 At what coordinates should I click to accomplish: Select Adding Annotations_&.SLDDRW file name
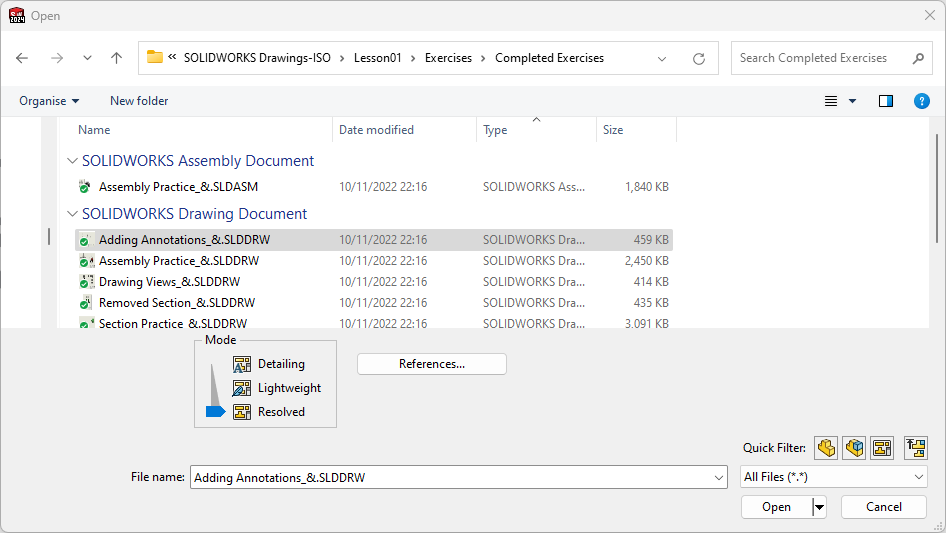click(185, 240)
